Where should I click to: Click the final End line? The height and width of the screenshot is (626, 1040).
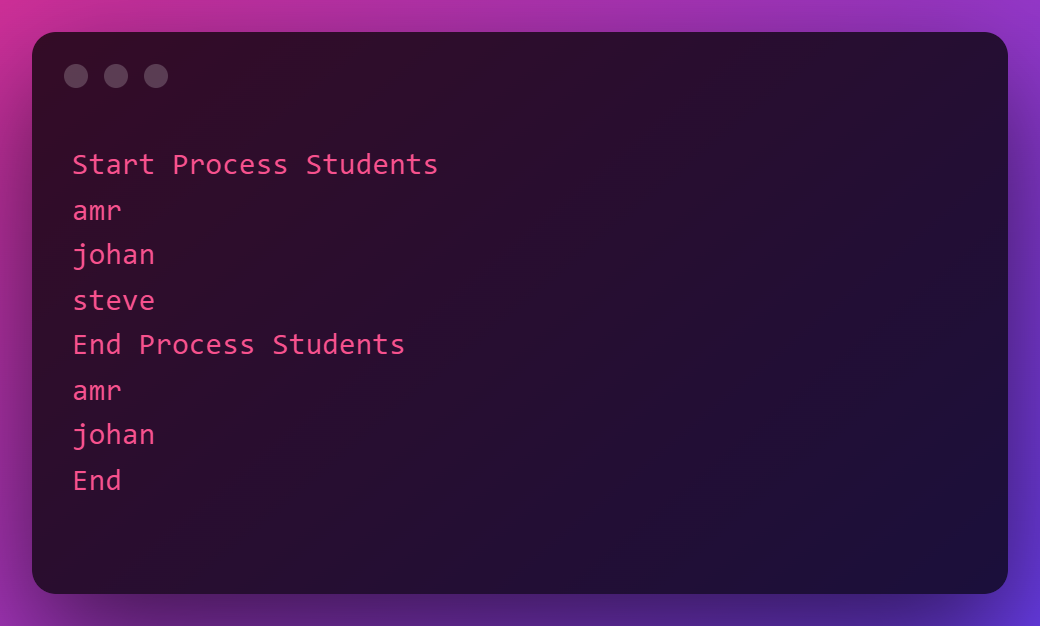coord(97,481)
